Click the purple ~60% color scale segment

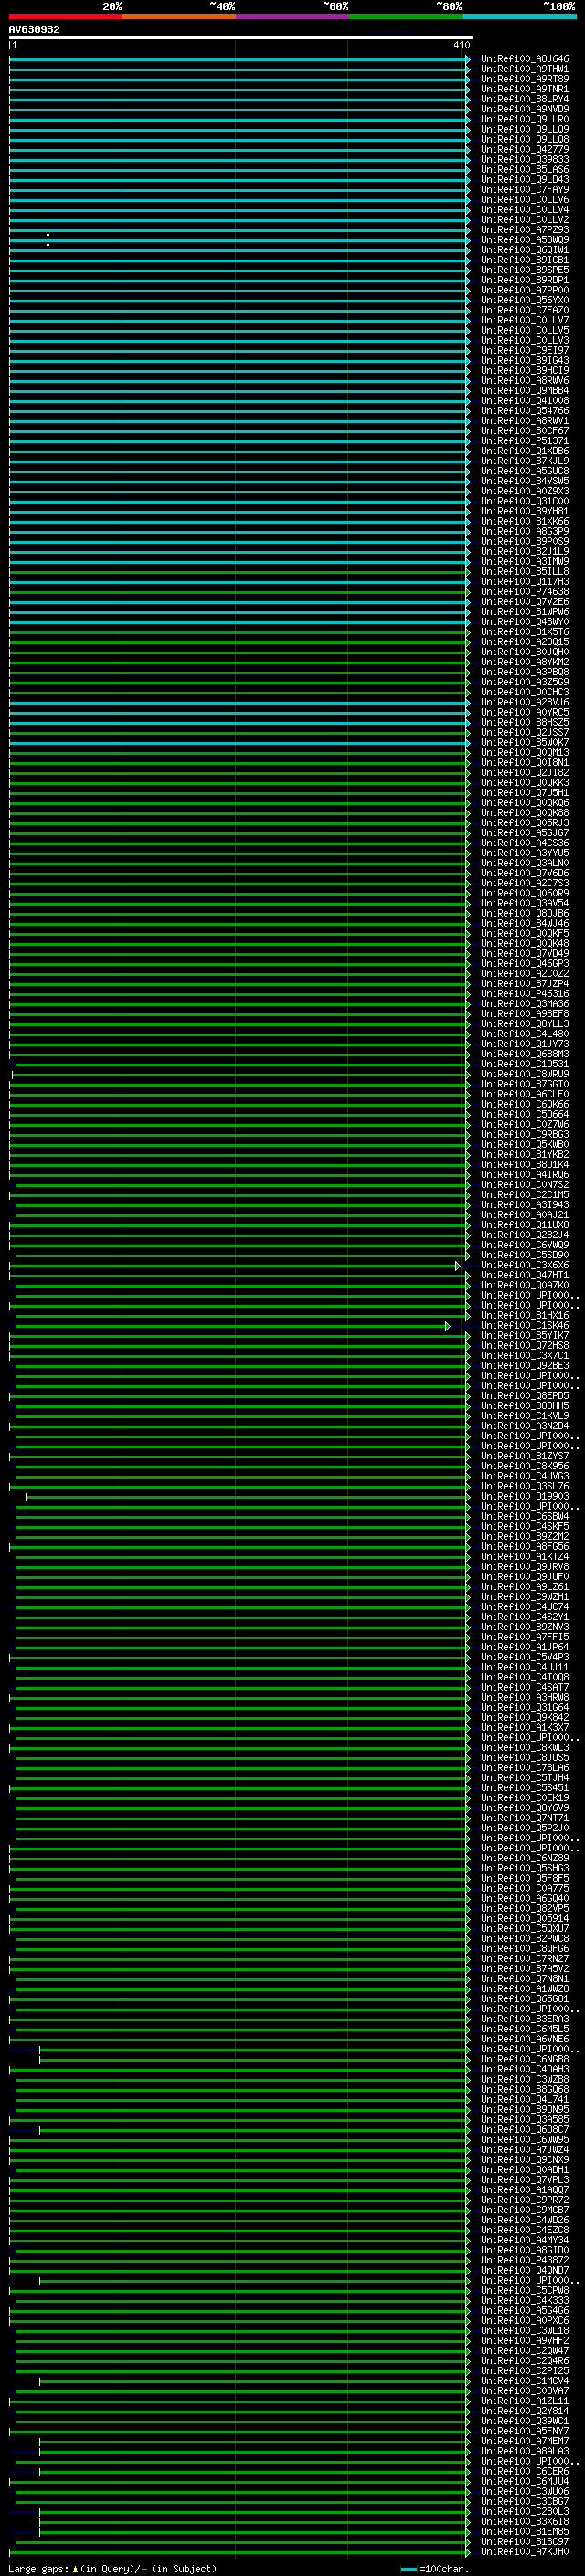[292, 16]
